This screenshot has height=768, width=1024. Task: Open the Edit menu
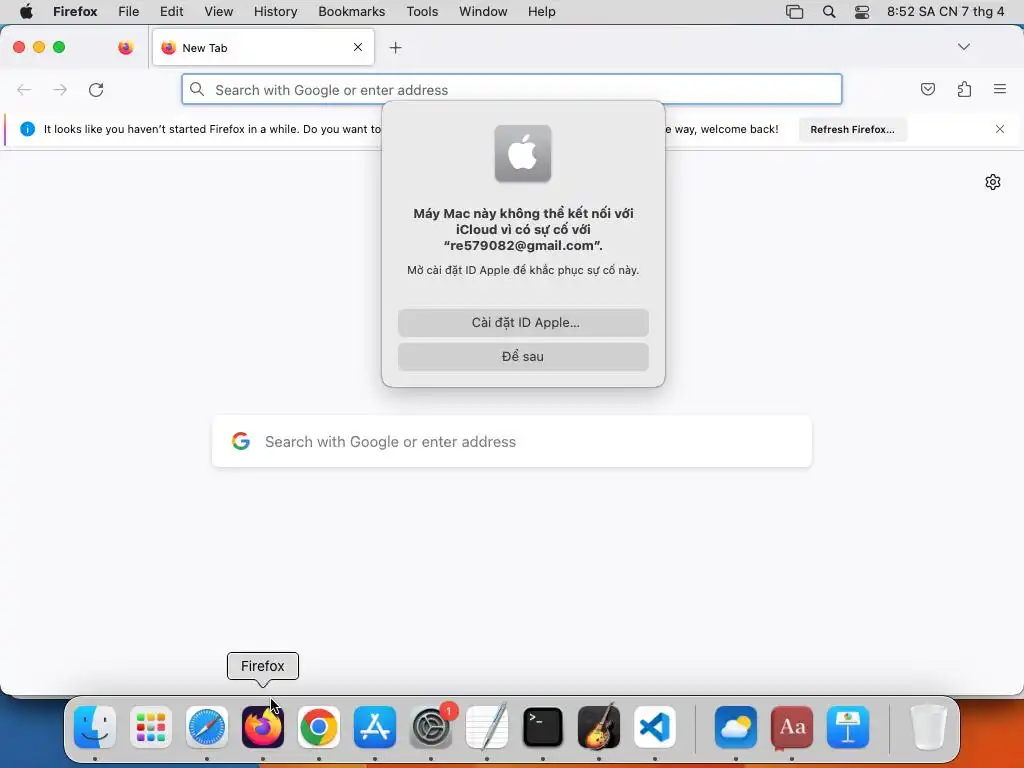172,12
